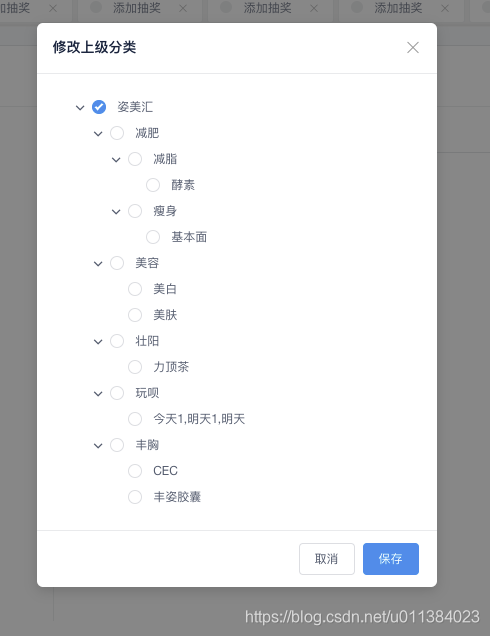Select the 酵素 radio button
Image resolution: width=490 pixels, height=636 pixels.
pyautogui.click(x=153, y=185)
